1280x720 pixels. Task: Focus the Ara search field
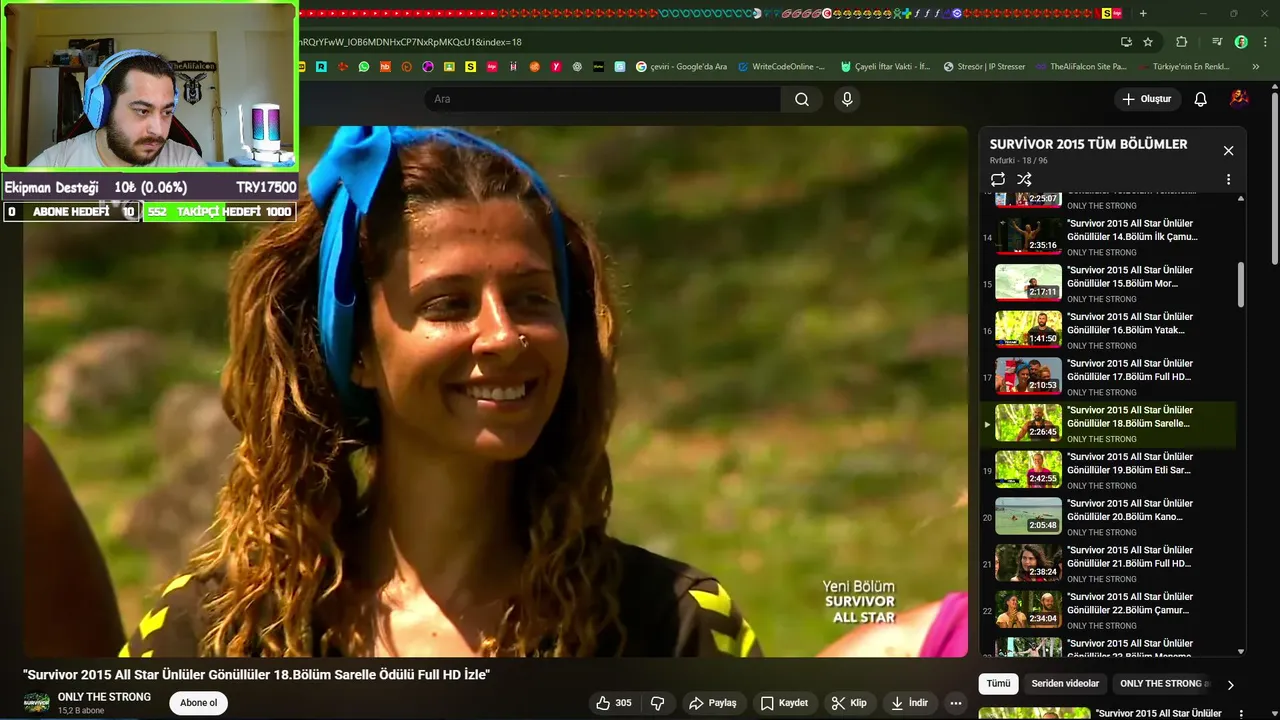[x=603, y=99]
